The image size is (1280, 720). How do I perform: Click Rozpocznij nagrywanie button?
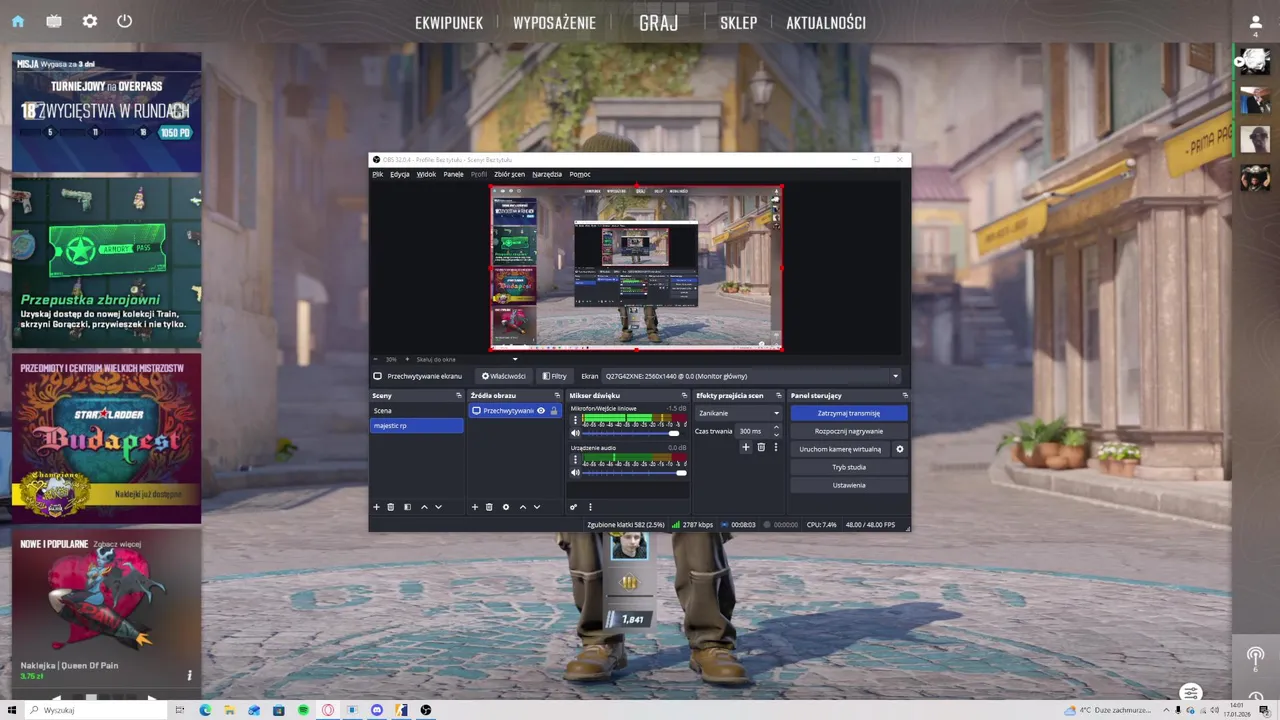click(849, 431)
